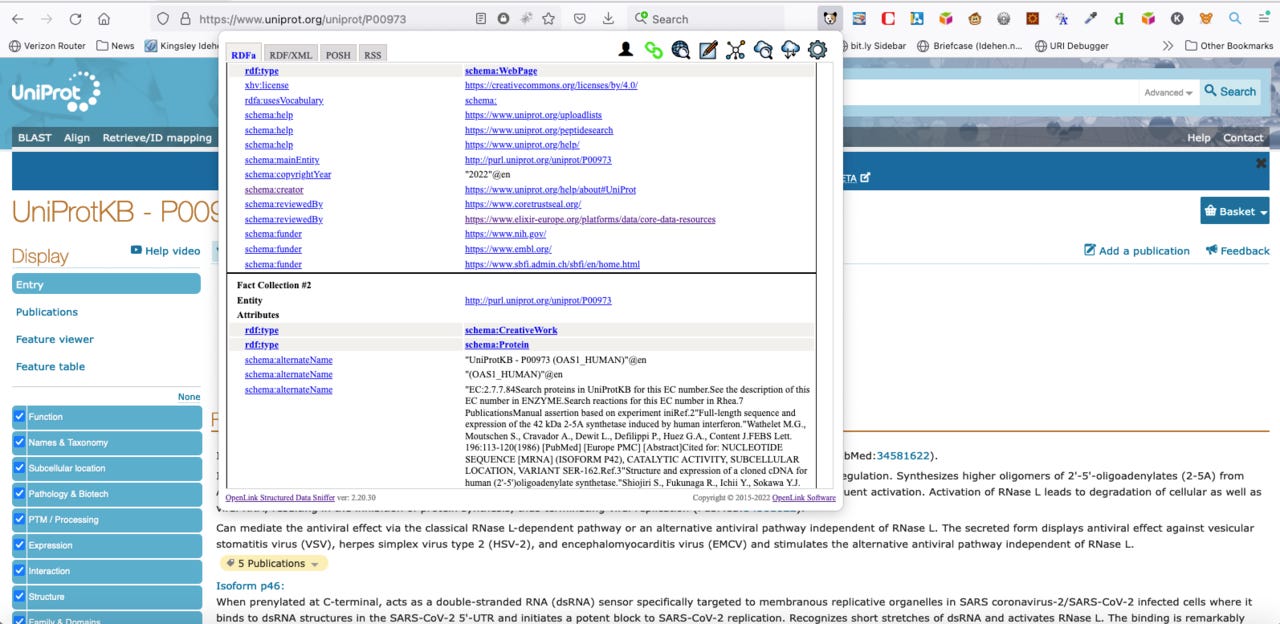The height and width of the screenshot is (624, 1280).
Task: Uncheck the Structure checkbox
Action: tap(19, 597)
